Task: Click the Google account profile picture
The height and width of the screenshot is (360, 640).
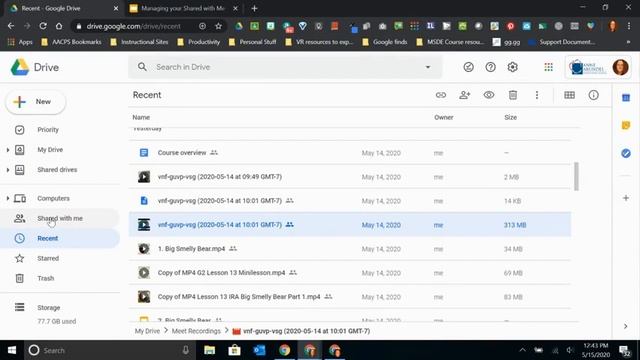Action: (620, 67)
